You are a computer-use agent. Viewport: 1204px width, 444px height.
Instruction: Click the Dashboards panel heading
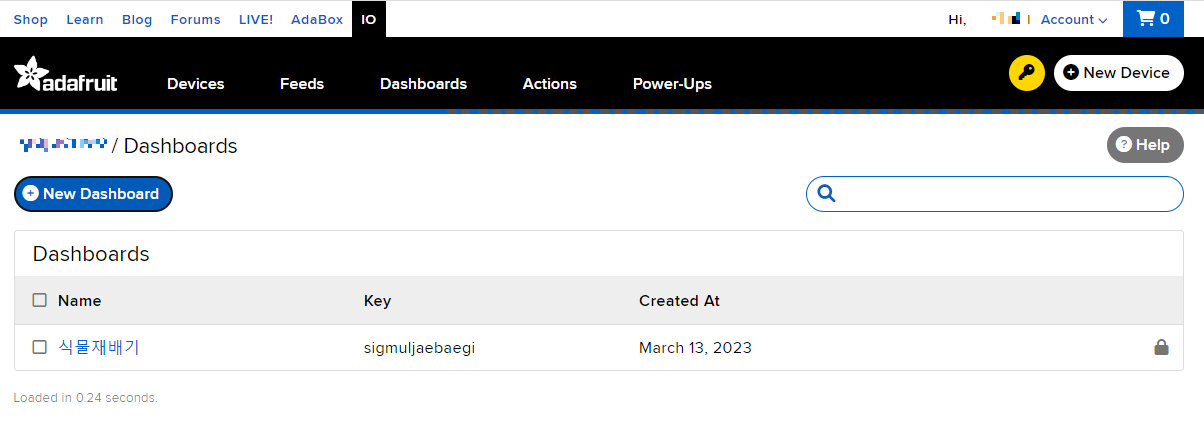[x=91, y=254]
